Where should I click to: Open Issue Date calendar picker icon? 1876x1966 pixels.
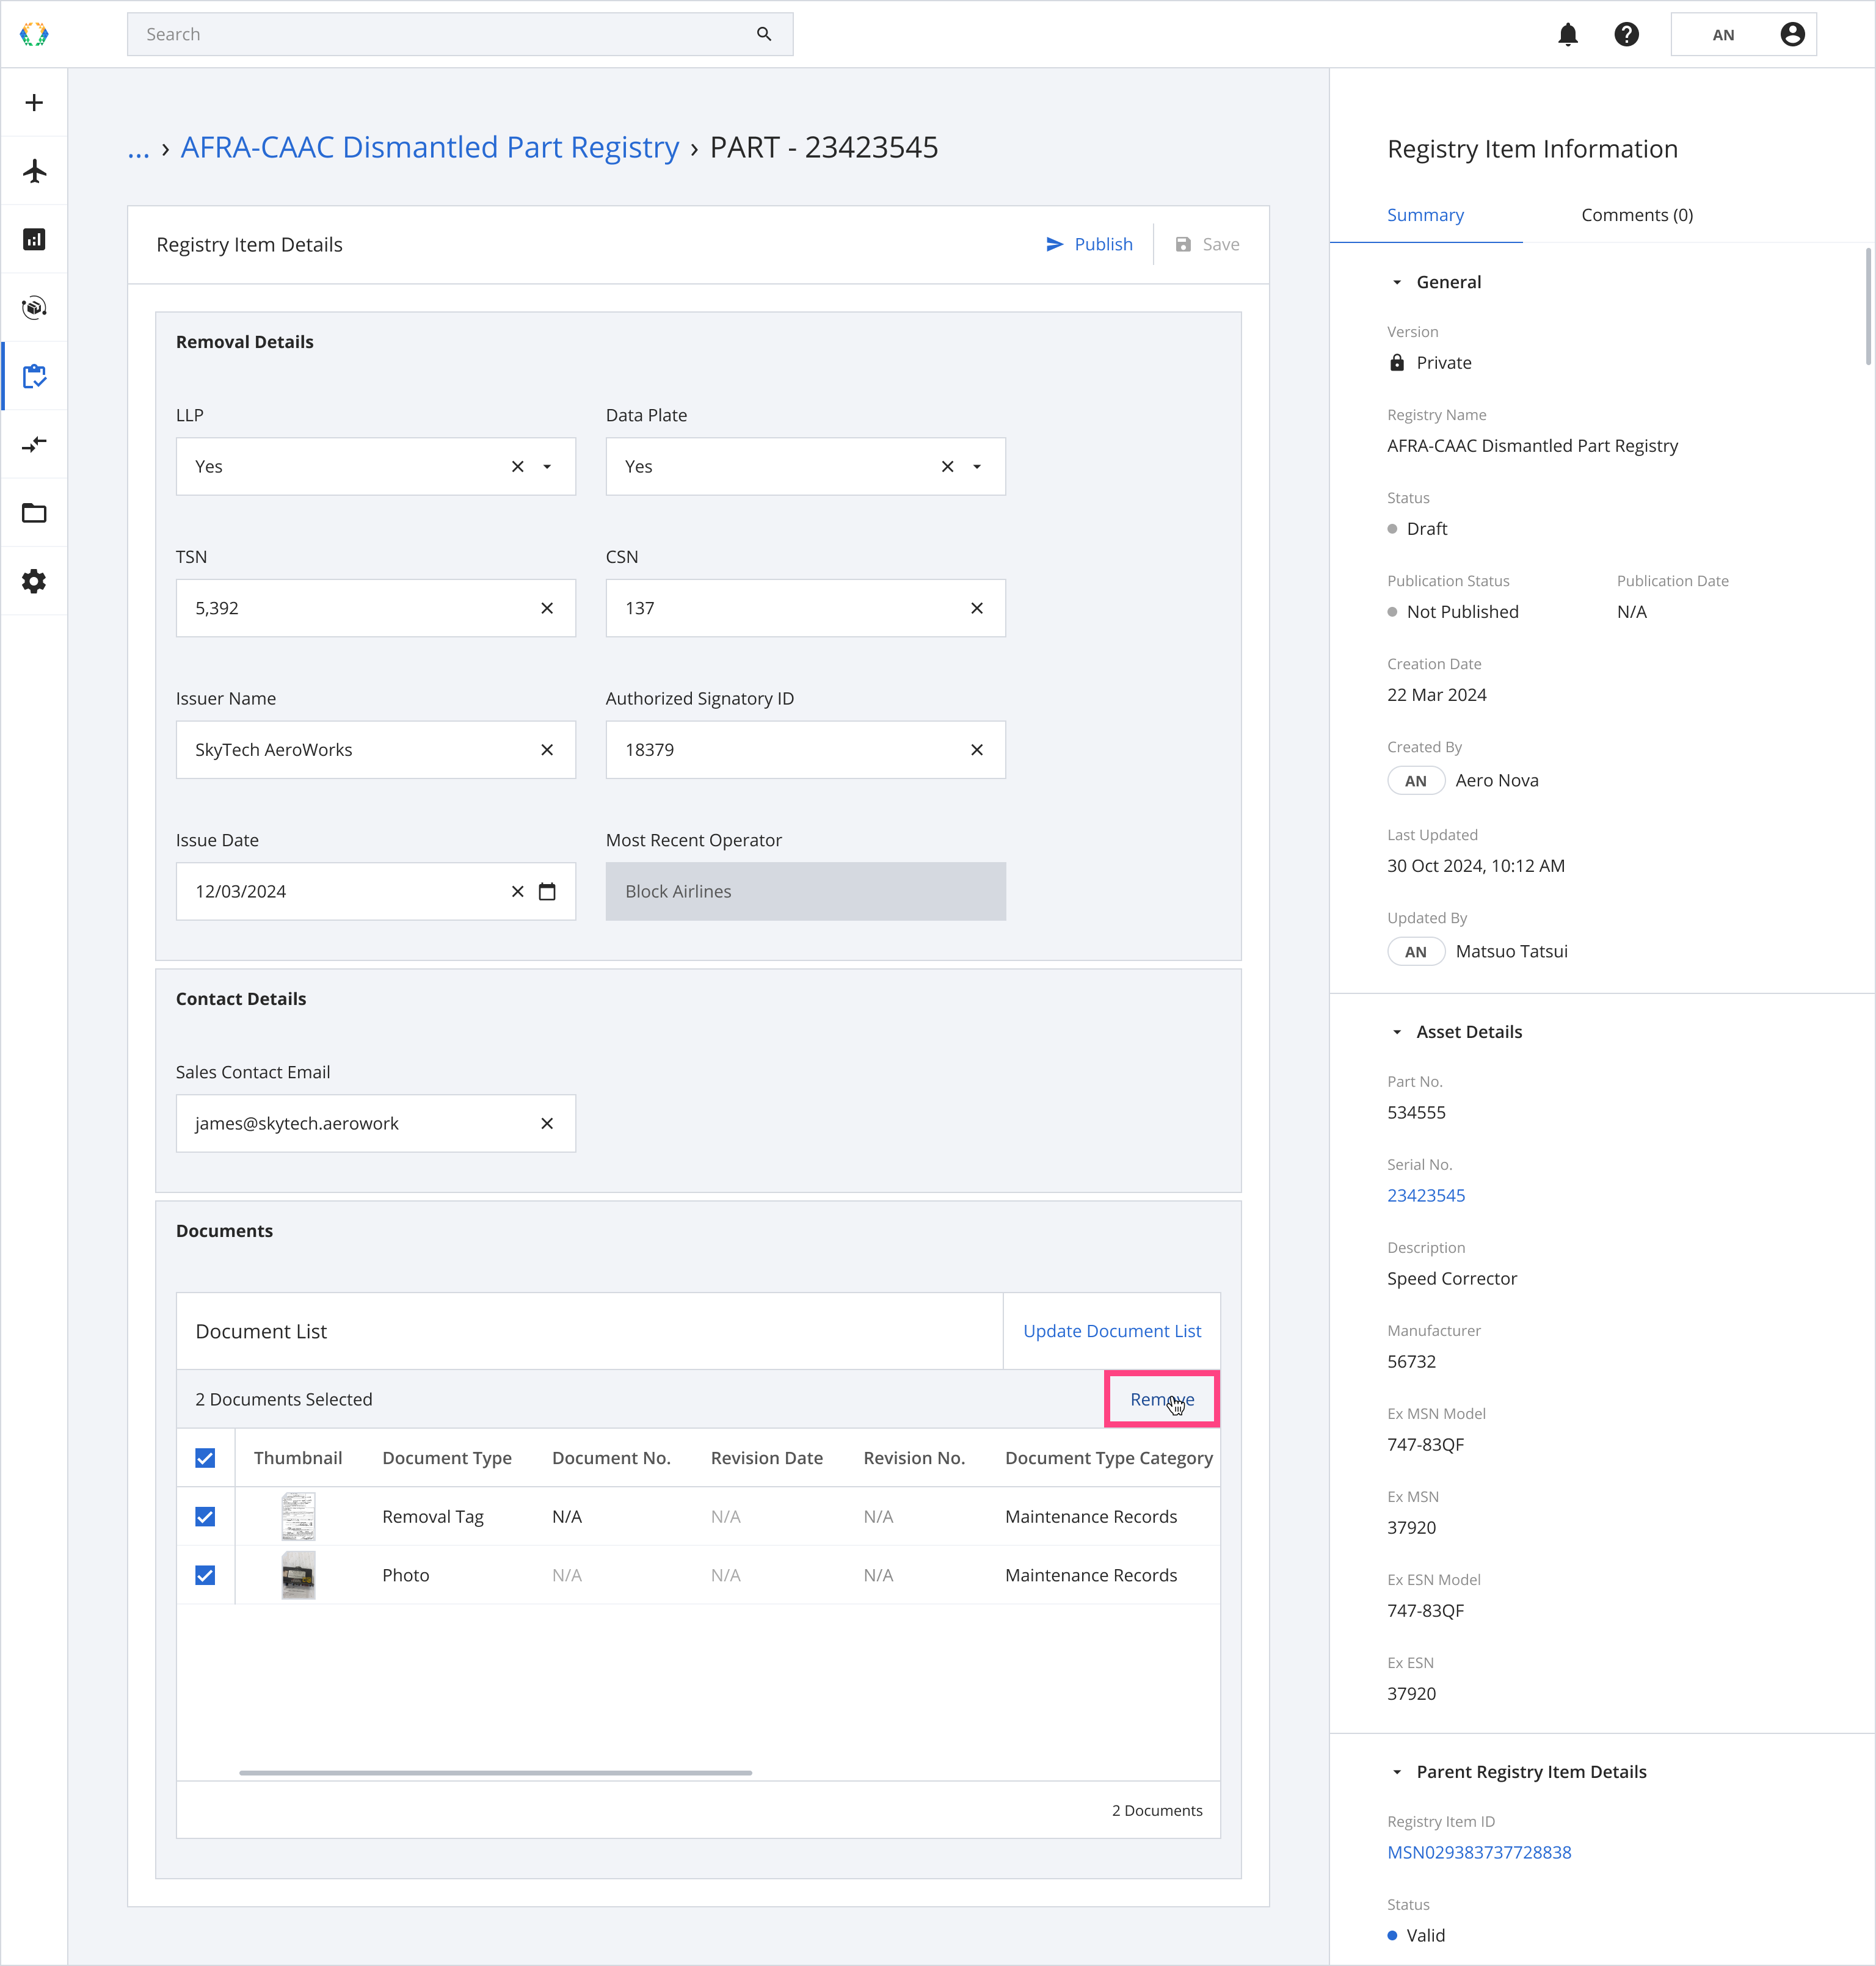click(547, 891)
